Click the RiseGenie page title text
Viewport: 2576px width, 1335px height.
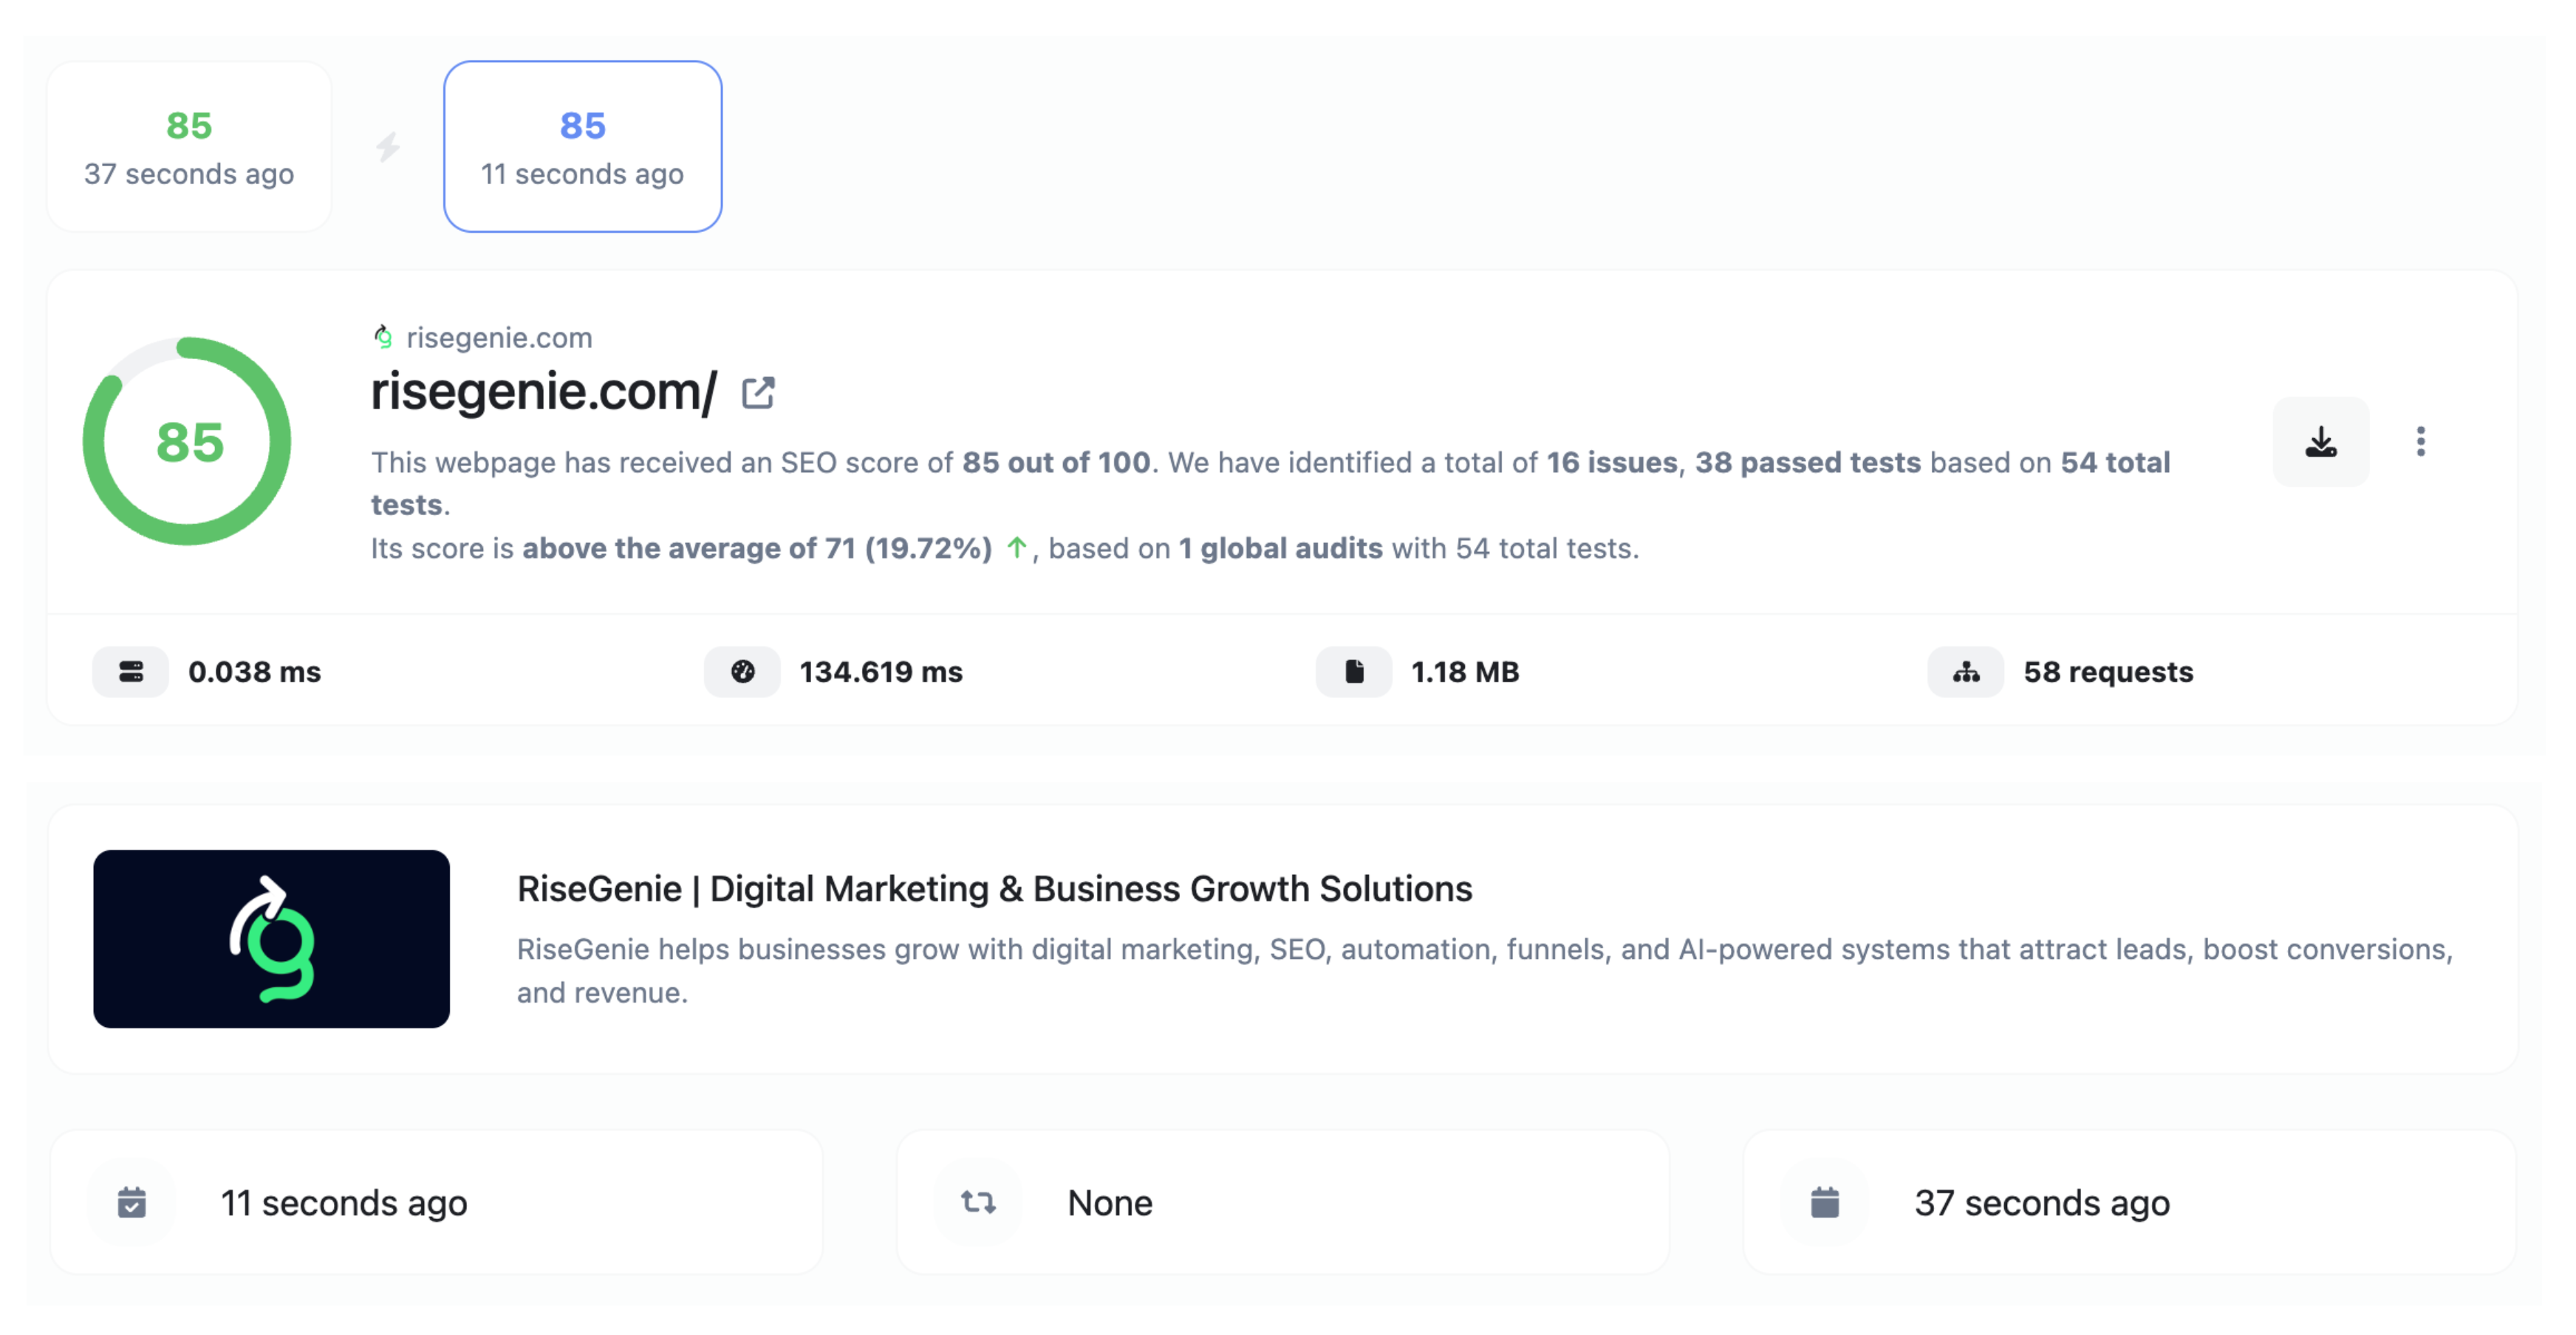pyautogui.click(x=994, y=888)
